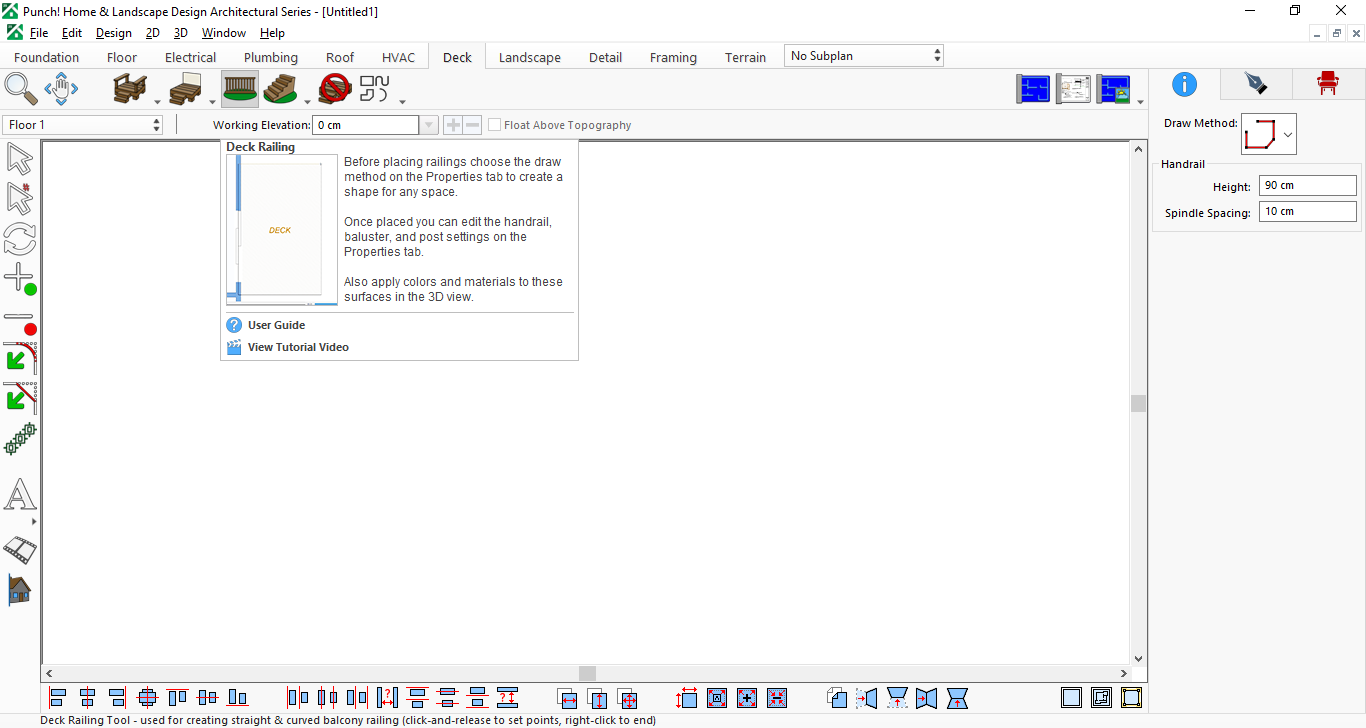The width and height of the screenshot is (1366, 728).
Task: Expand arrow next to stairs tool
Action: [307, 101]
